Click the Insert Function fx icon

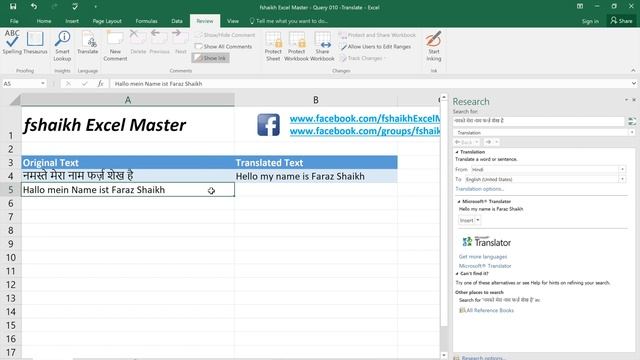tap(100, 84)
